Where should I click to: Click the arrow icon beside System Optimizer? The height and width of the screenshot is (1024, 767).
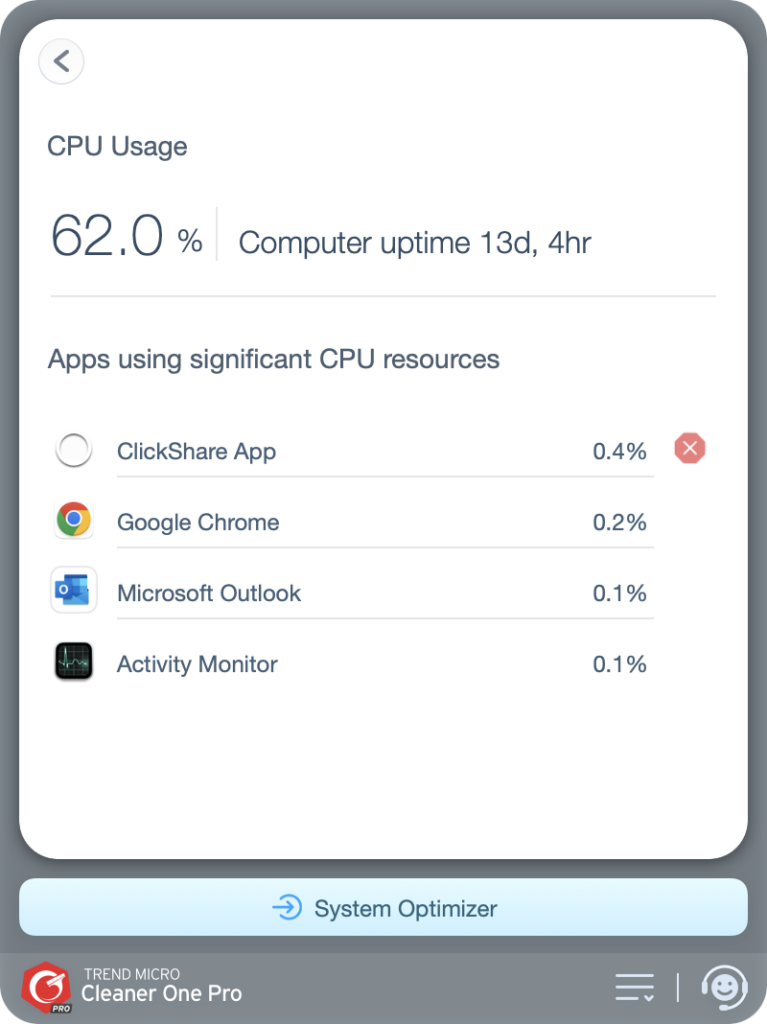(x=287, y=908)
